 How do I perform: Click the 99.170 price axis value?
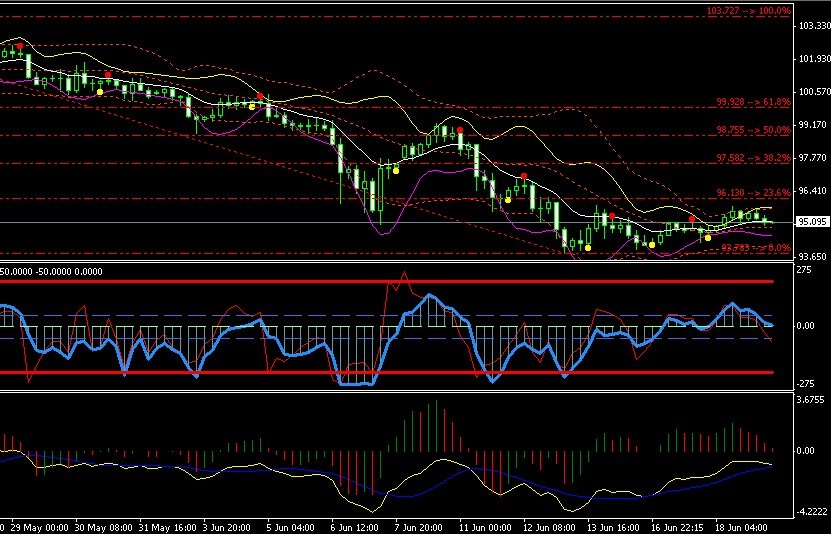pyautogui.click(x=812, y=124)
